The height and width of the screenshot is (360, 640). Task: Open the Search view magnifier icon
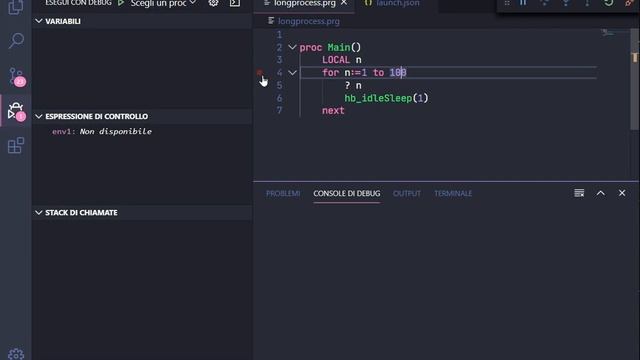(x=16, y=40)
